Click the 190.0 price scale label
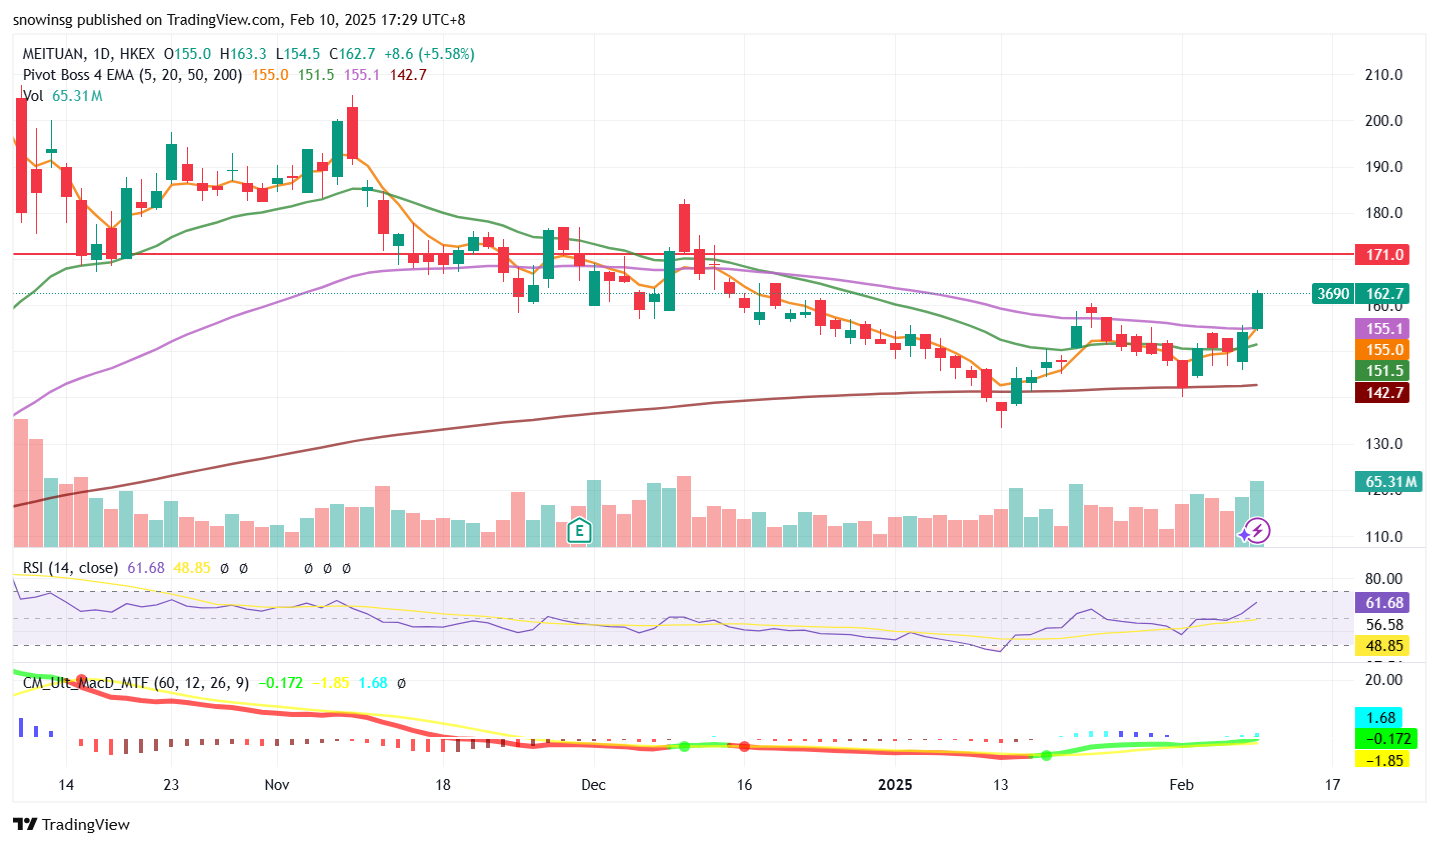Viewport: 1439px width, 846px height. click(1384, 167)
